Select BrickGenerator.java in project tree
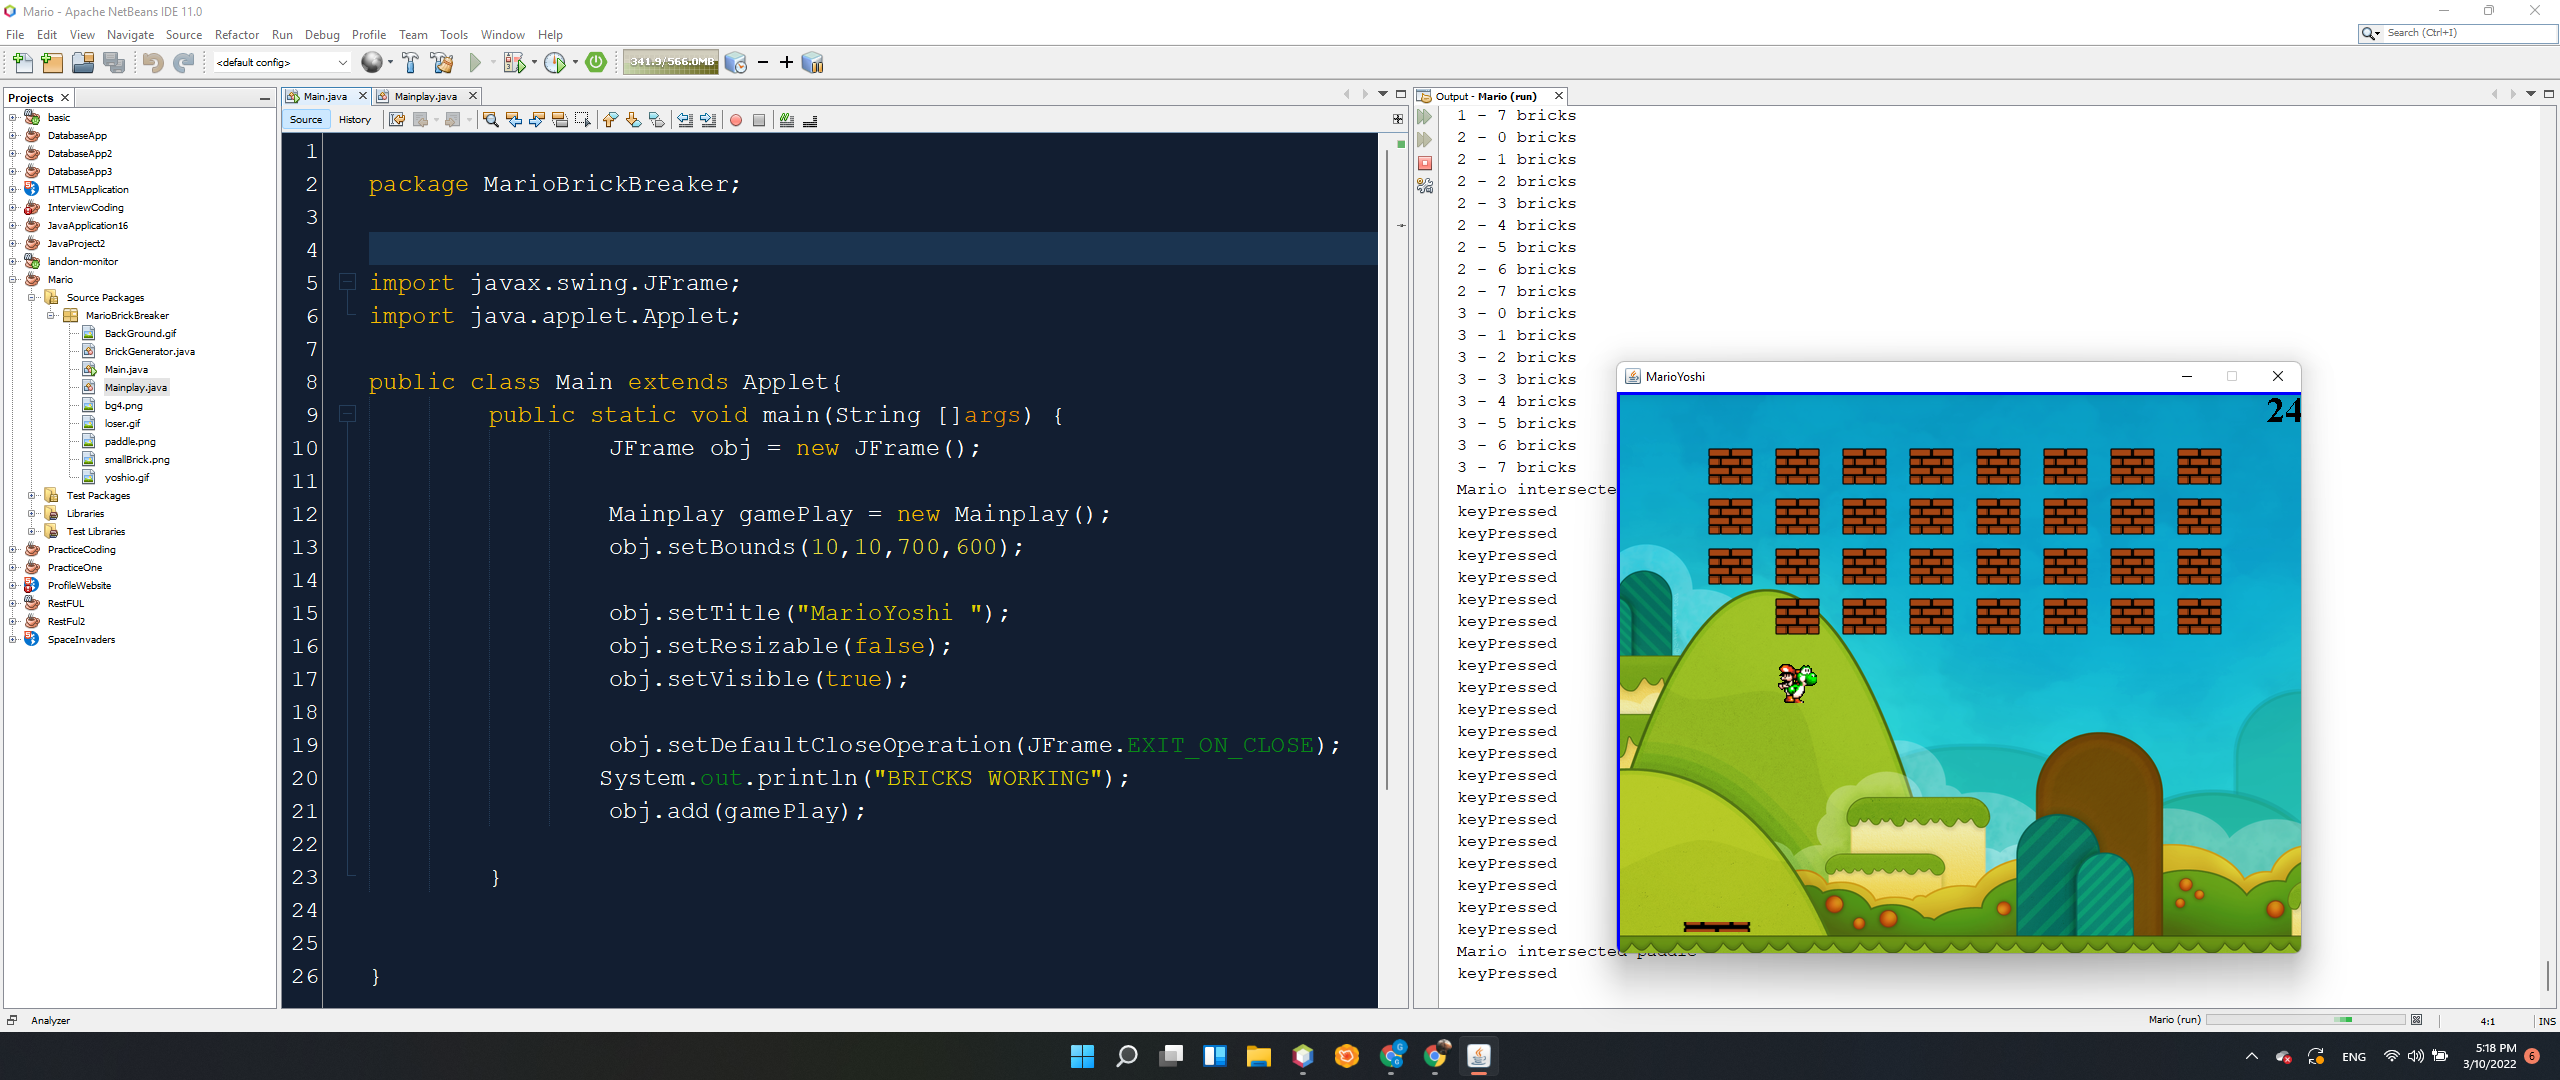Image resolution: width=2560 pixels, height=1080 pixels. 149,351
